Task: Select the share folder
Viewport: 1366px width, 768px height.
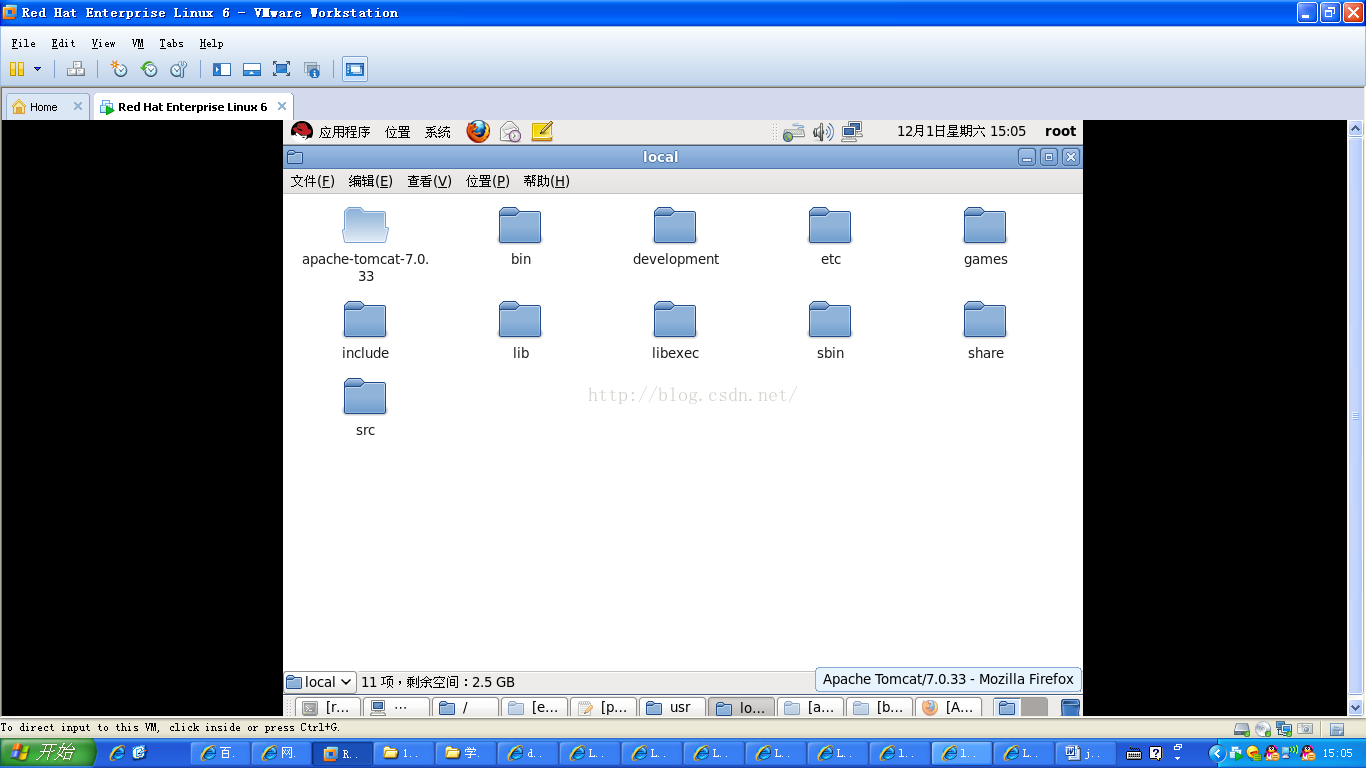Action: click(985, 331)
